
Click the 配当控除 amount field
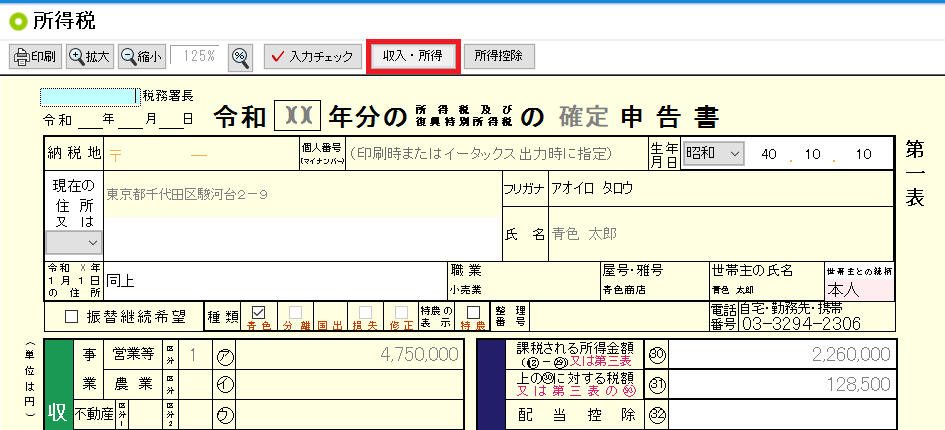click(x=782, y=415)
